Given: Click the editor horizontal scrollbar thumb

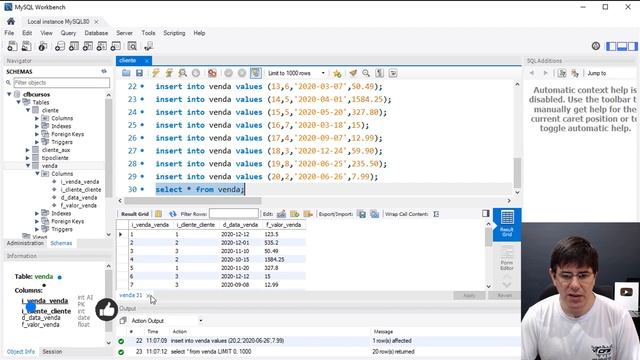Looking at the screenshot, I should point(193,200).
